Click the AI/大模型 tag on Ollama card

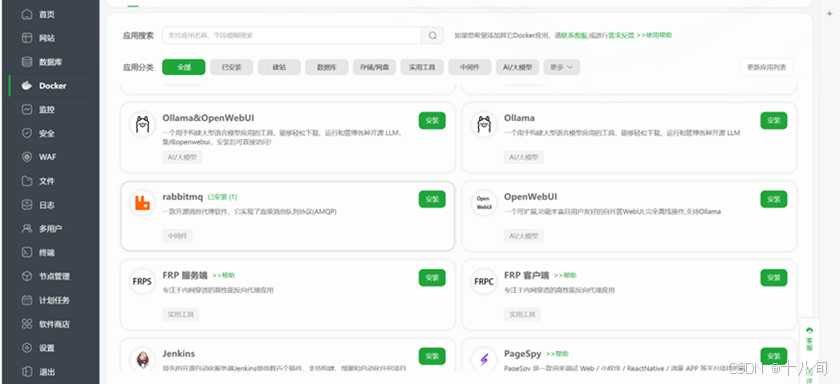523,157
